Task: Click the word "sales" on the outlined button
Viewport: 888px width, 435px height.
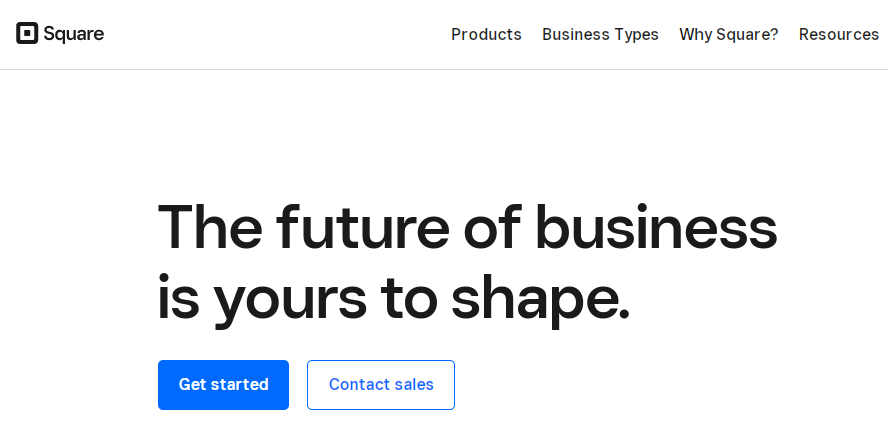Action: coord(411,385)
